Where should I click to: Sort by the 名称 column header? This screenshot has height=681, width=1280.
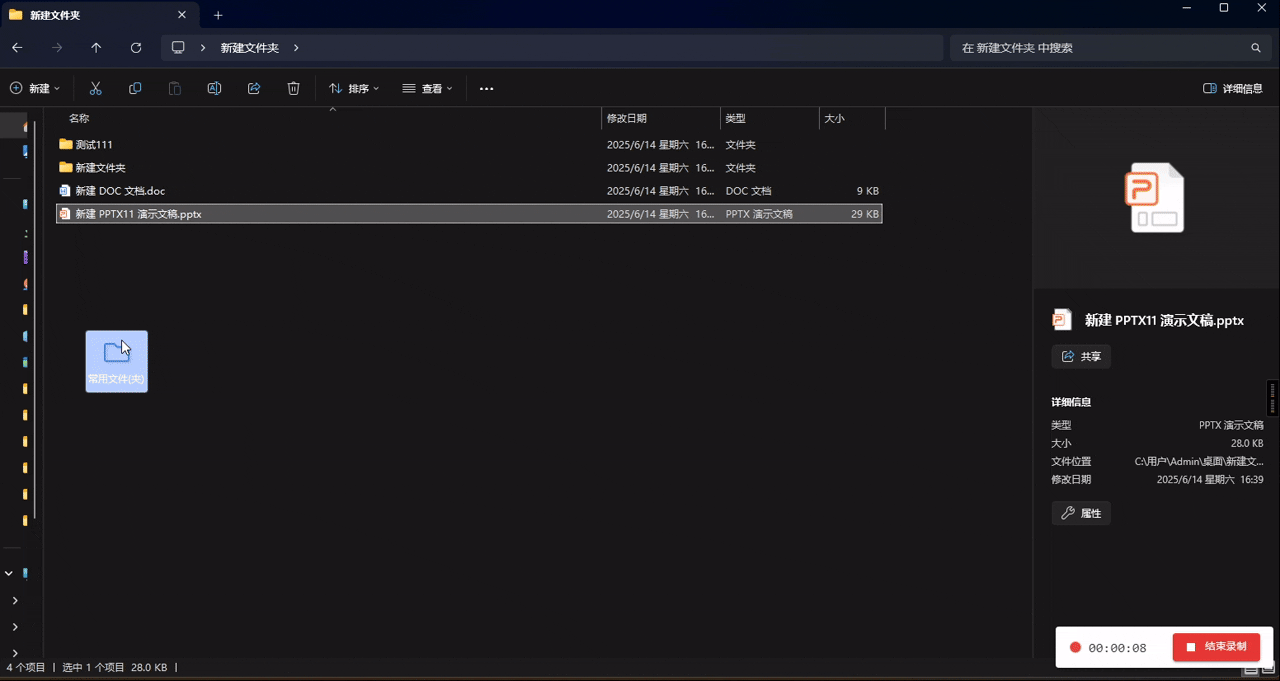(x=79, y=118)
